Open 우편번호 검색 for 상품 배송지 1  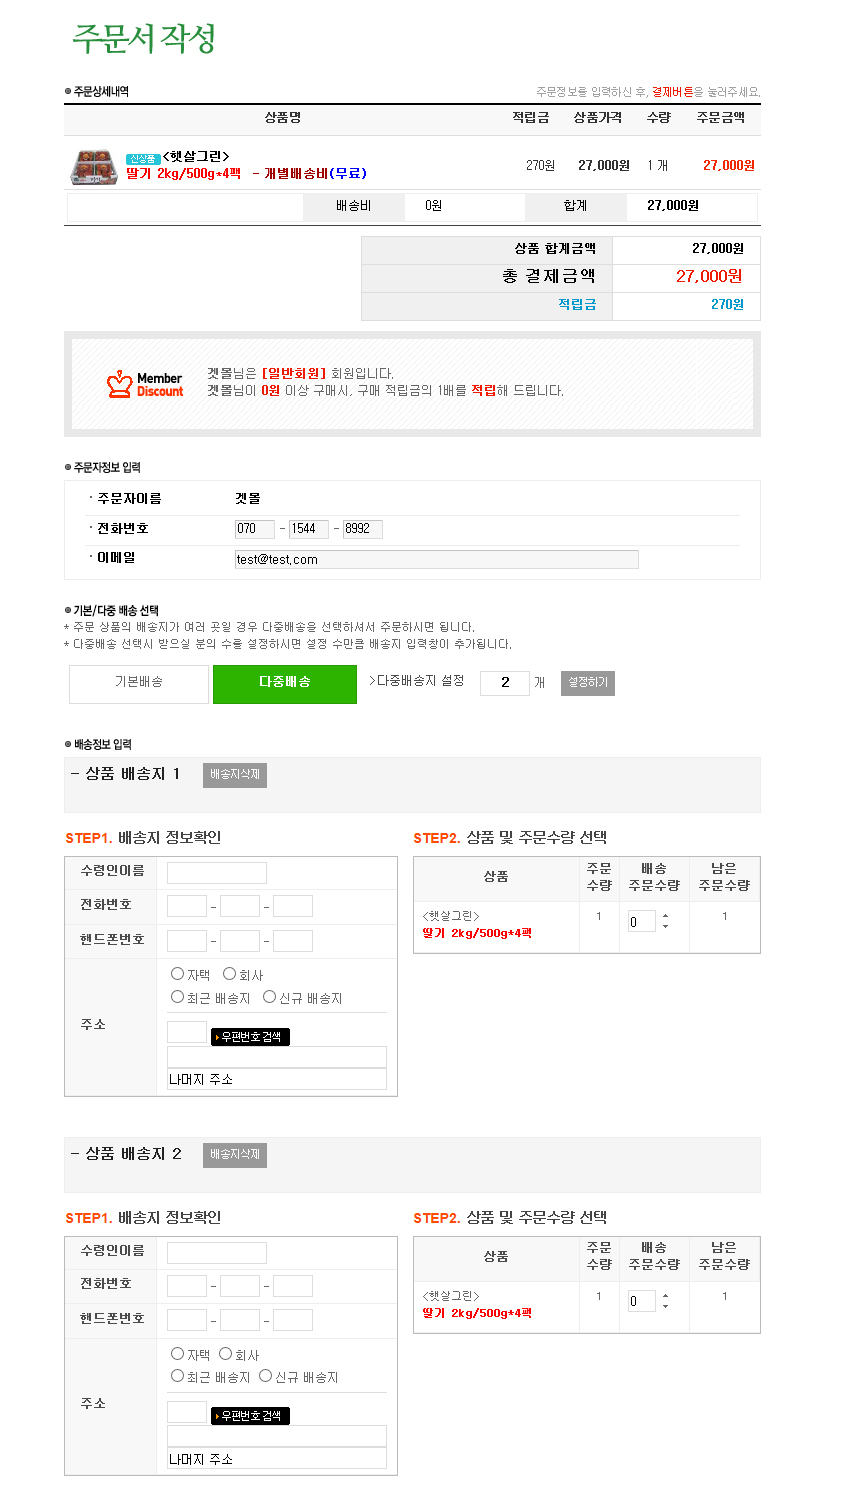[x=250, y=1037]
